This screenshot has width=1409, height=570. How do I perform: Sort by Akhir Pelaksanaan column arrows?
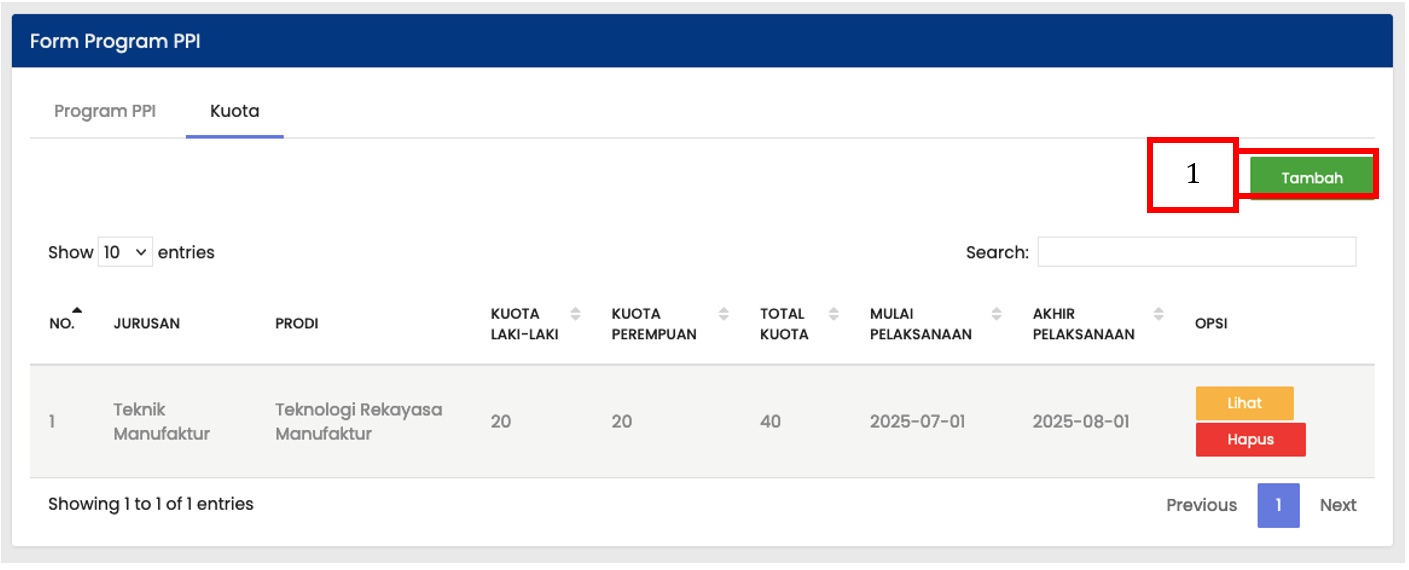click(x=1158, y=314)
